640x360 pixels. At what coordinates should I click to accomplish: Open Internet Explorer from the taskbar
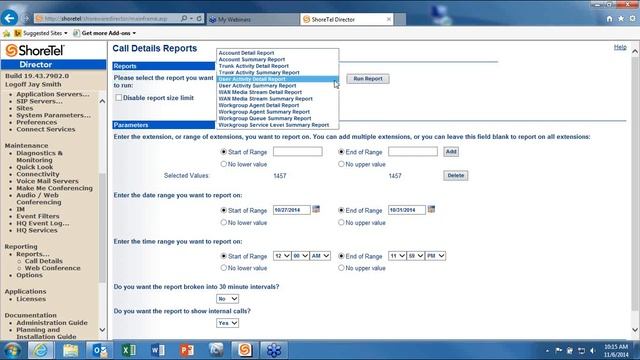40,350
